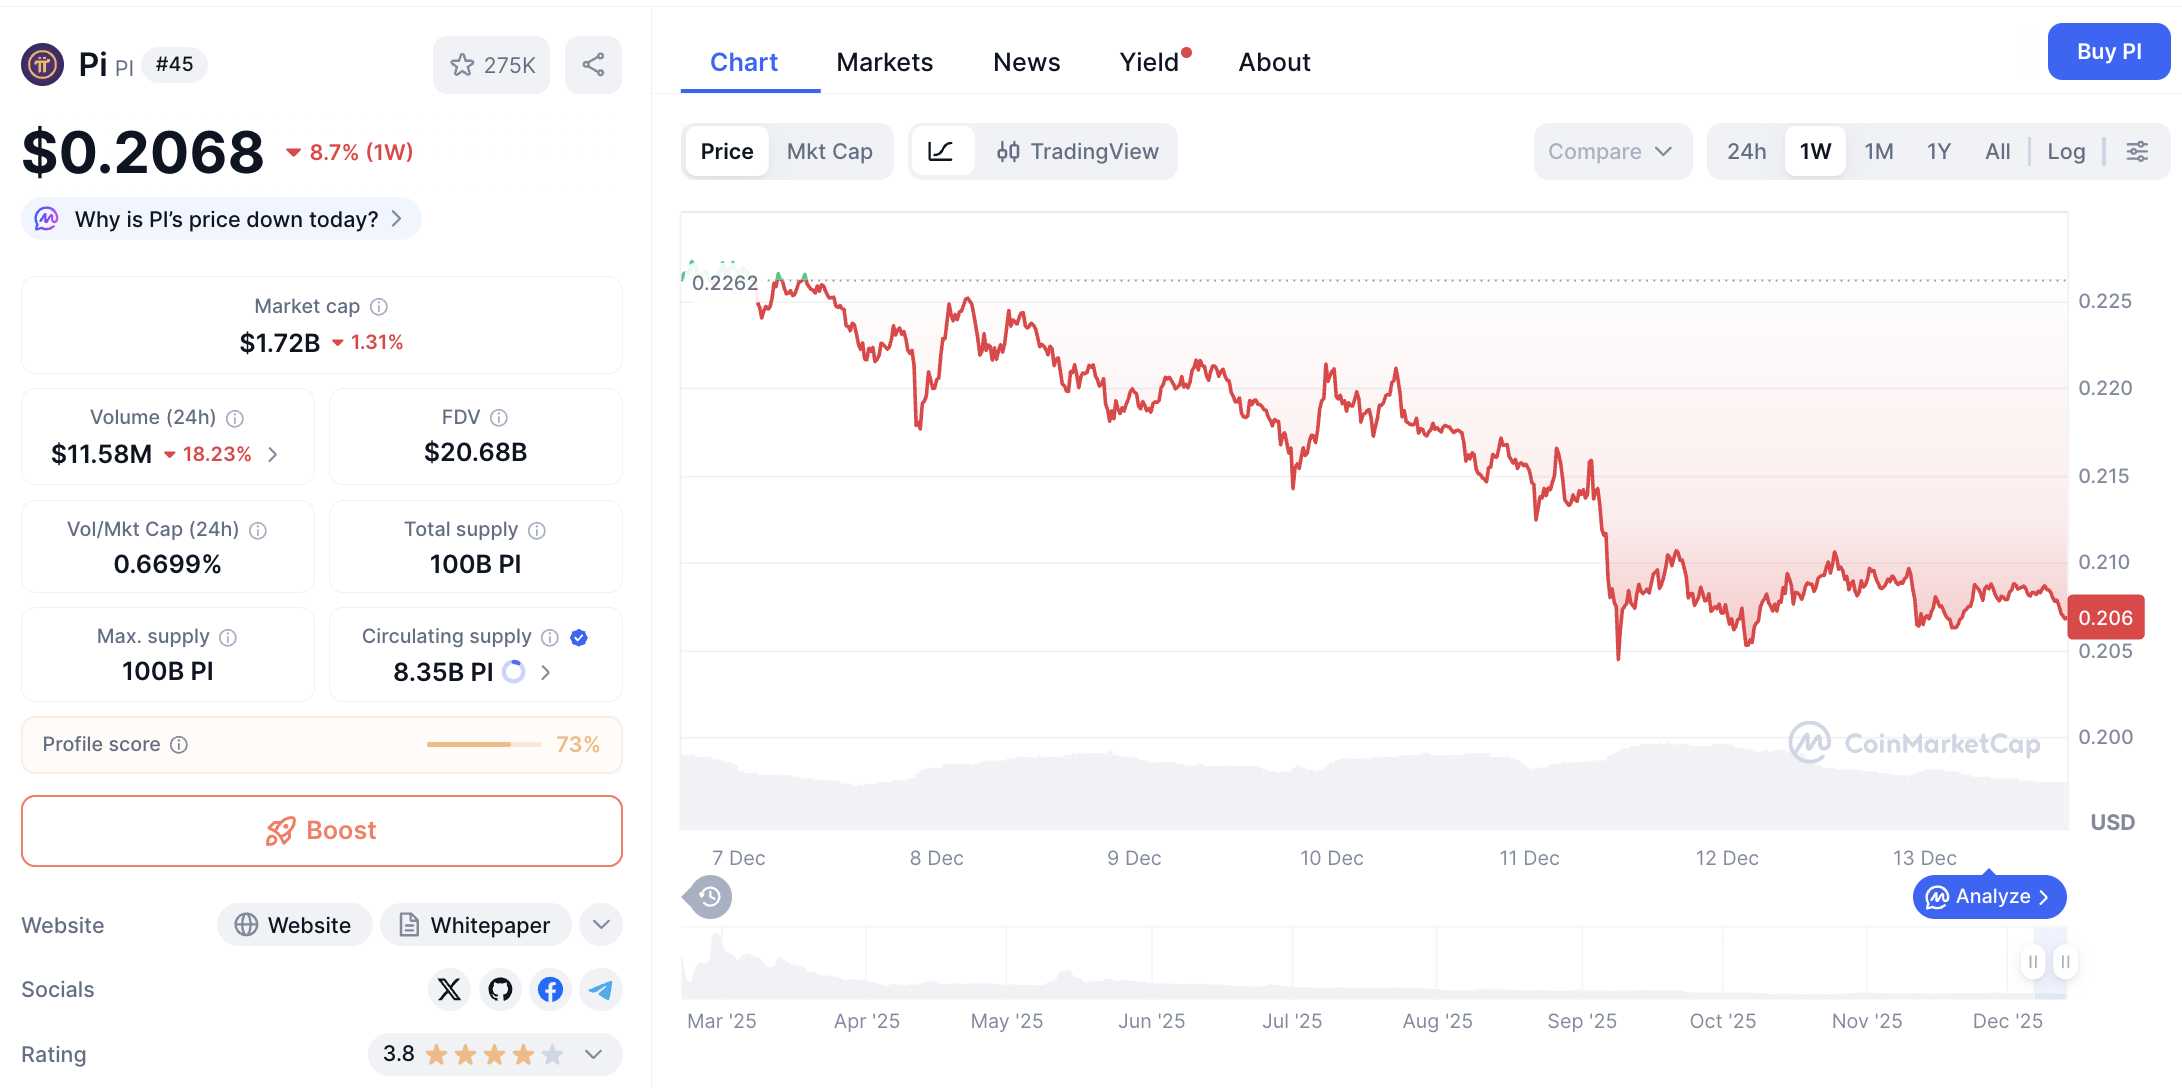Enable Log scale on the chart
This screenshot has width=2182, height=1088.
[2065, 151]
